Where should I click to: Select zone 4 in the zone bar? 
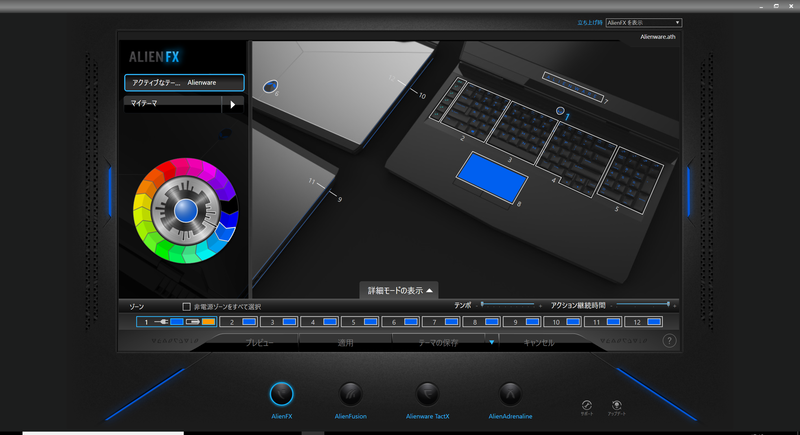[x=319, y=322]
